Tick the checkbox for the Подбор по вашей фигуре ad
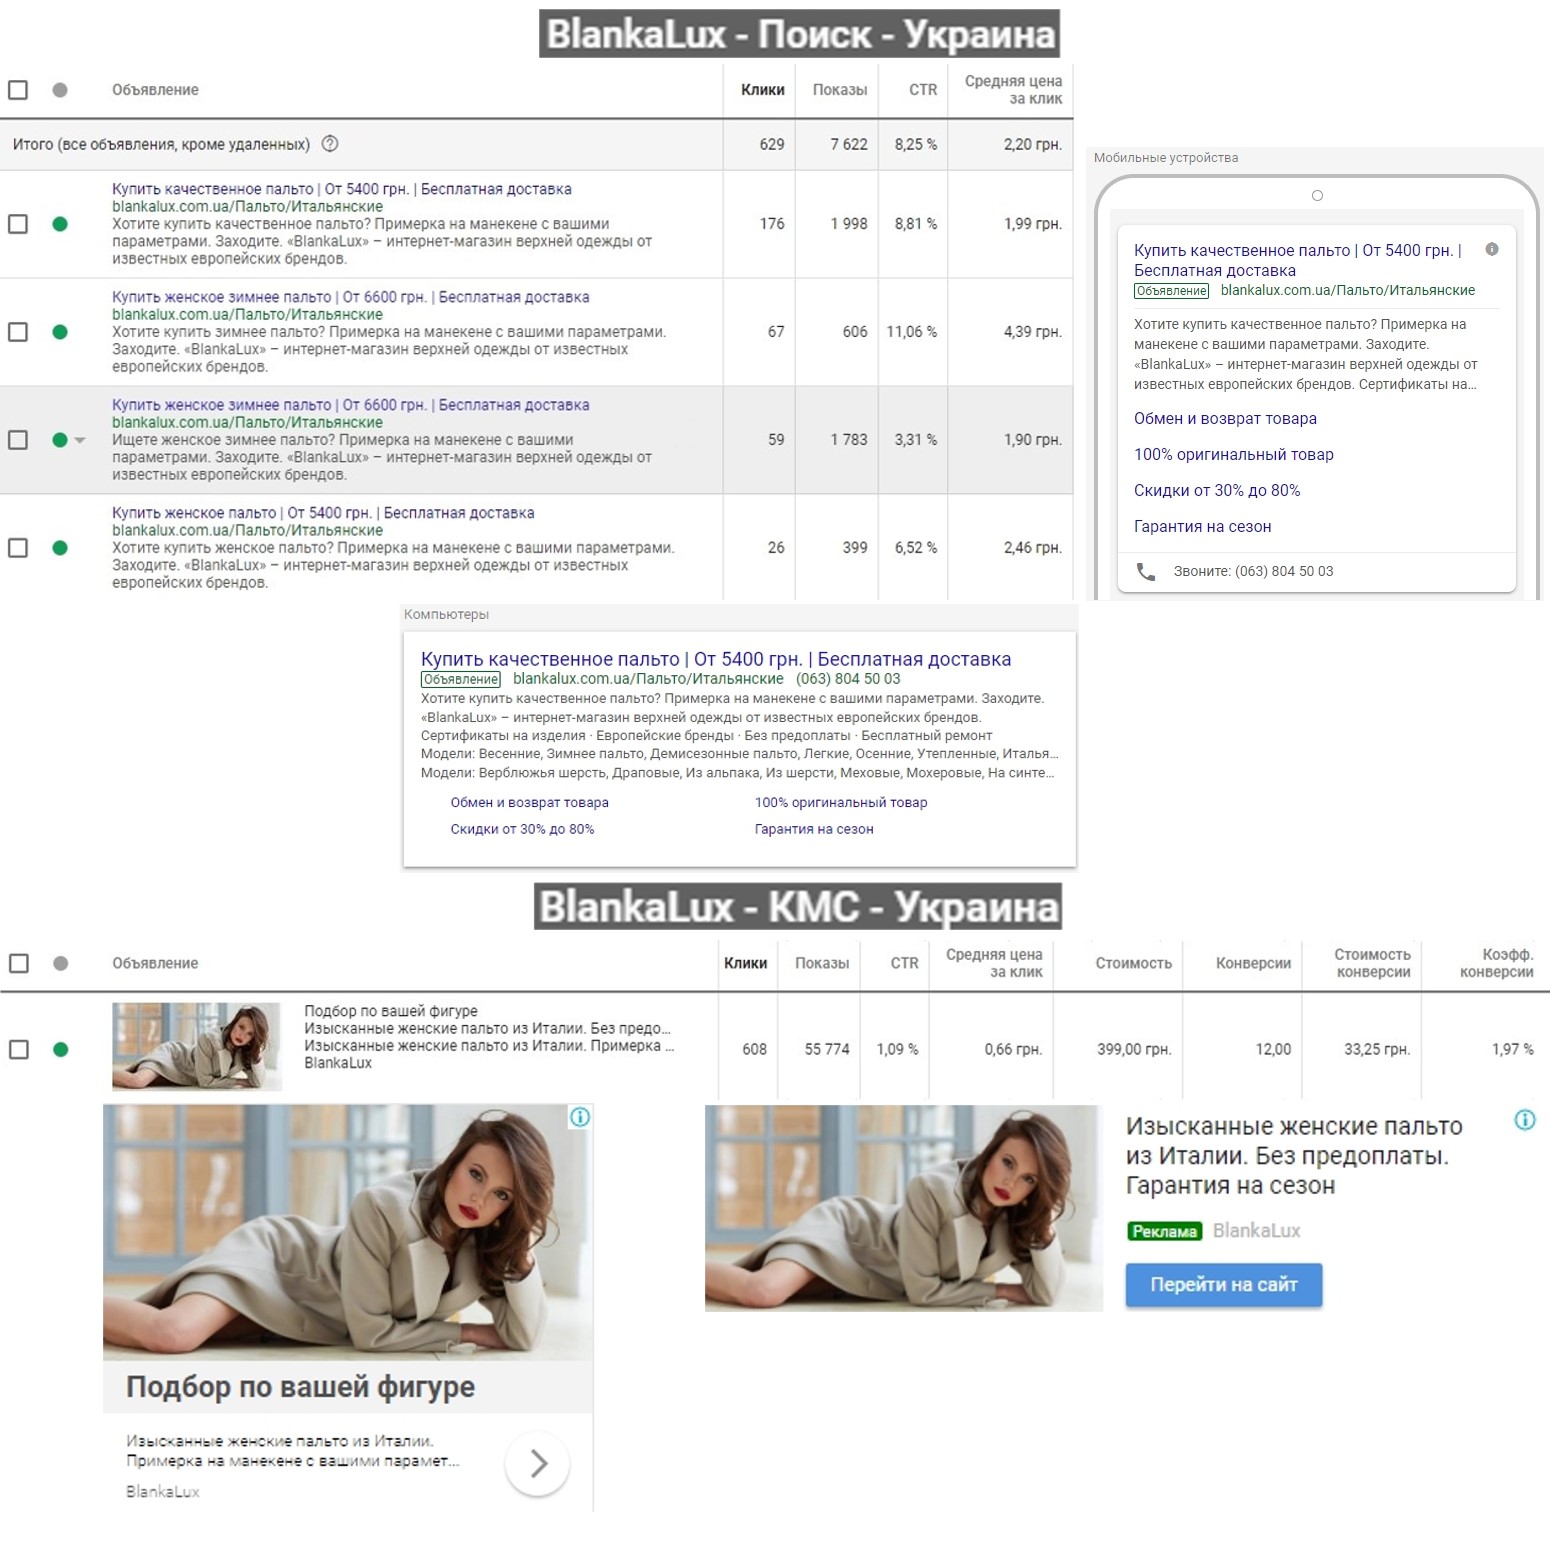Image resolution: width=1550 pixels, height=1548 pixels. tap(18, 1050)
